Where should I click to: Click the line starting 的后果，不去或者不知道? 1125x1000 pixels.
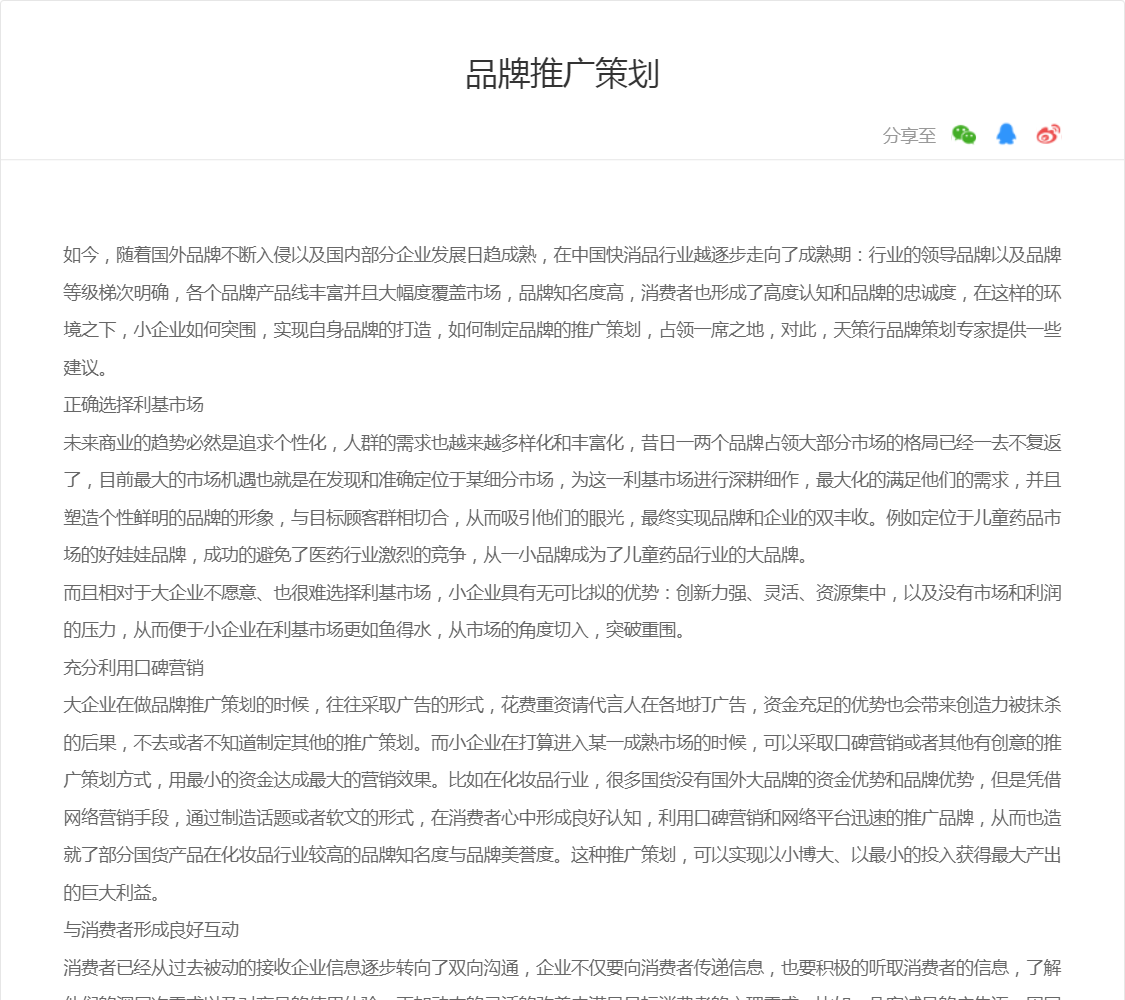pyautogui.click(x=562, y=742)
